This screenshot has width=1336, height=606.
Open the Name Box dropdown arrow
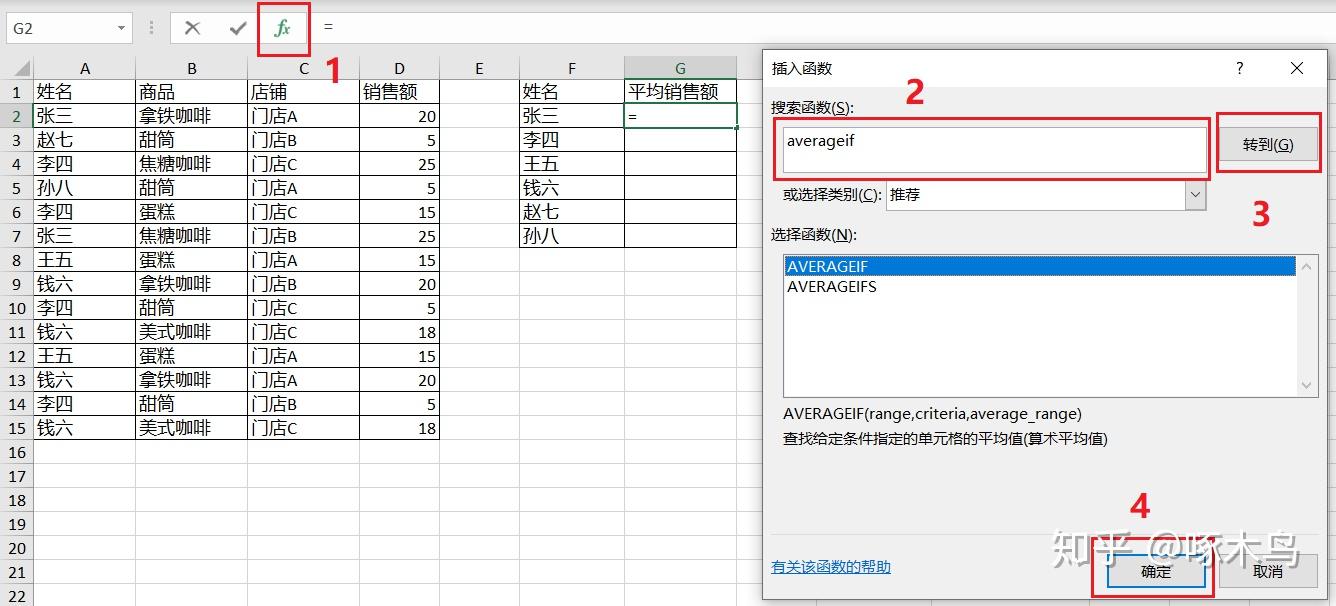pyautogui.click(x=122, y=28)
